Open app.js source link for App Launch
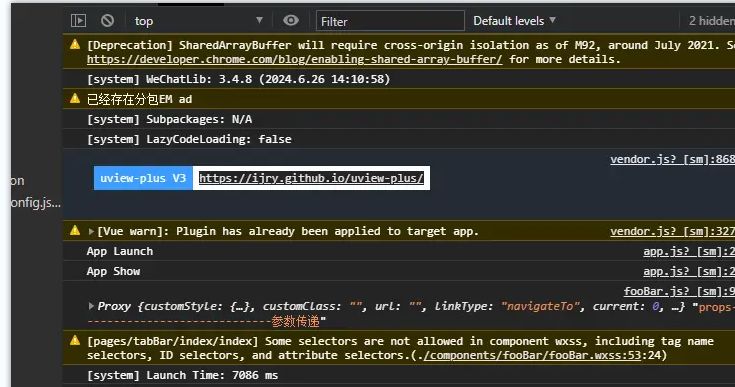This screenshot has height=387, width=735. (x=689, y=251)
